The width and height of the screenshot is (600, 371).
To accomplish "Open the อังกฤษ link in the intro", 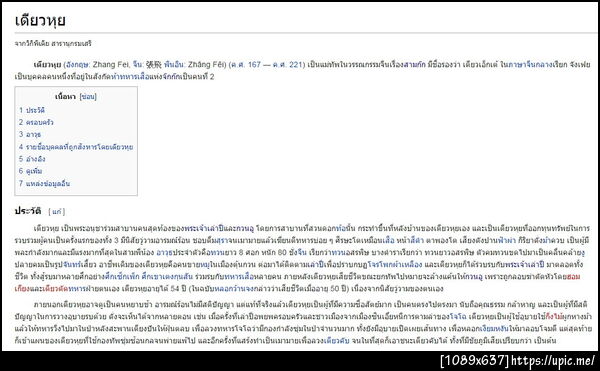I will [x=78, y=64].
